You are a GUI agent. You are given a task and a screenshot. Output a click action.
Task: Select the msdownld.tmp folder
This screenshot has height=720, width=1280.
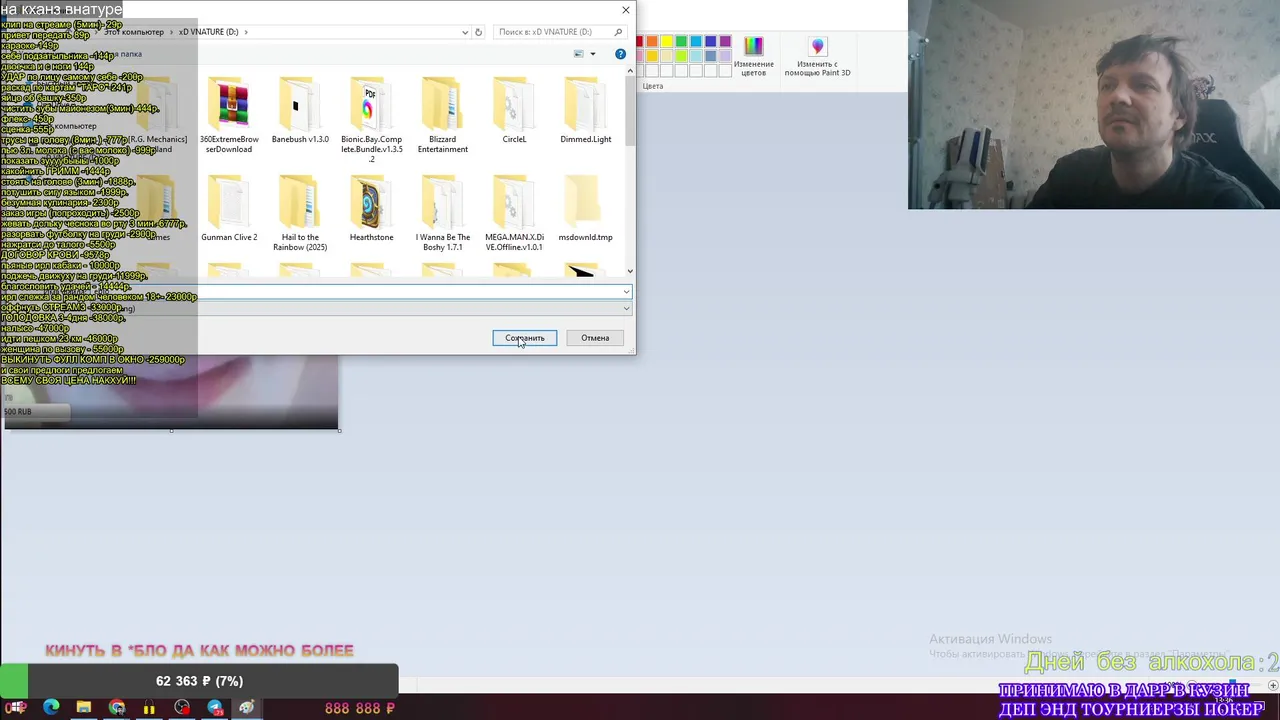[585, 209]
